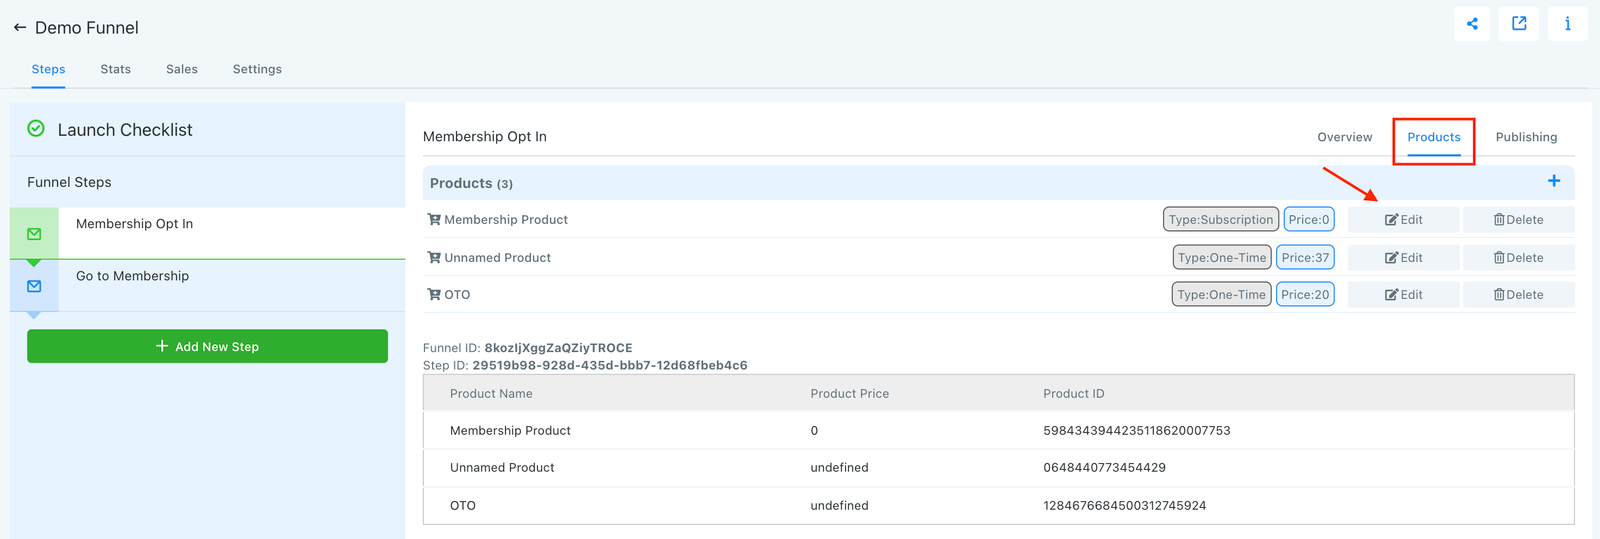Switch to the Overview tab
Viewport: 1600px width, 539px height.
coord(1344,137)
